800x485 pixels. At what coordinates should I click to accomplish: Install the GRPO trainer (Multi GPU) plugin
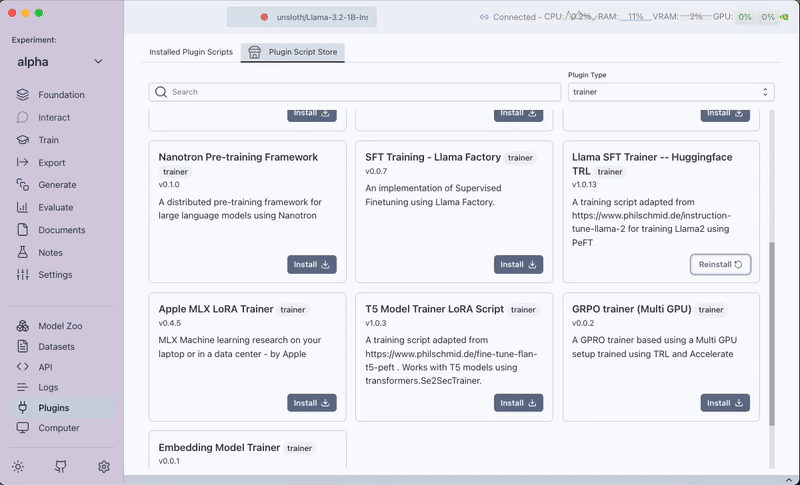[x=725, y=403]
